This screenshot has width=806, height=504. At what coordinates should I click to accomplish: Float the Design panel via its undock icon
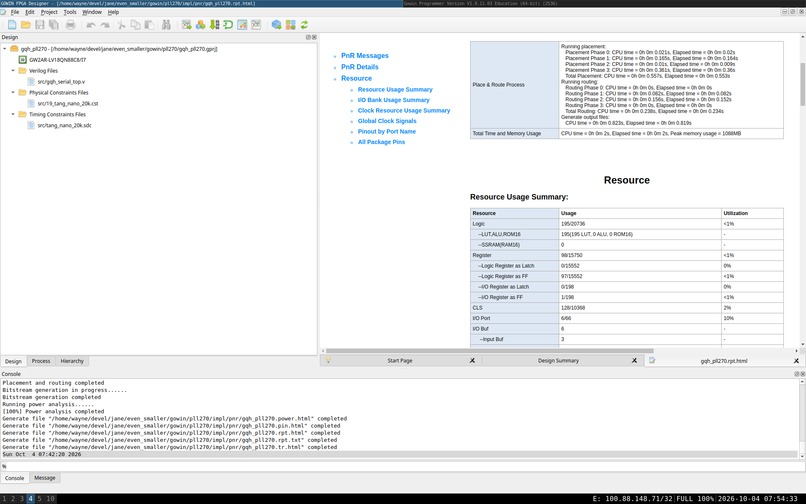pyautogui.click(x=308, y=37)
